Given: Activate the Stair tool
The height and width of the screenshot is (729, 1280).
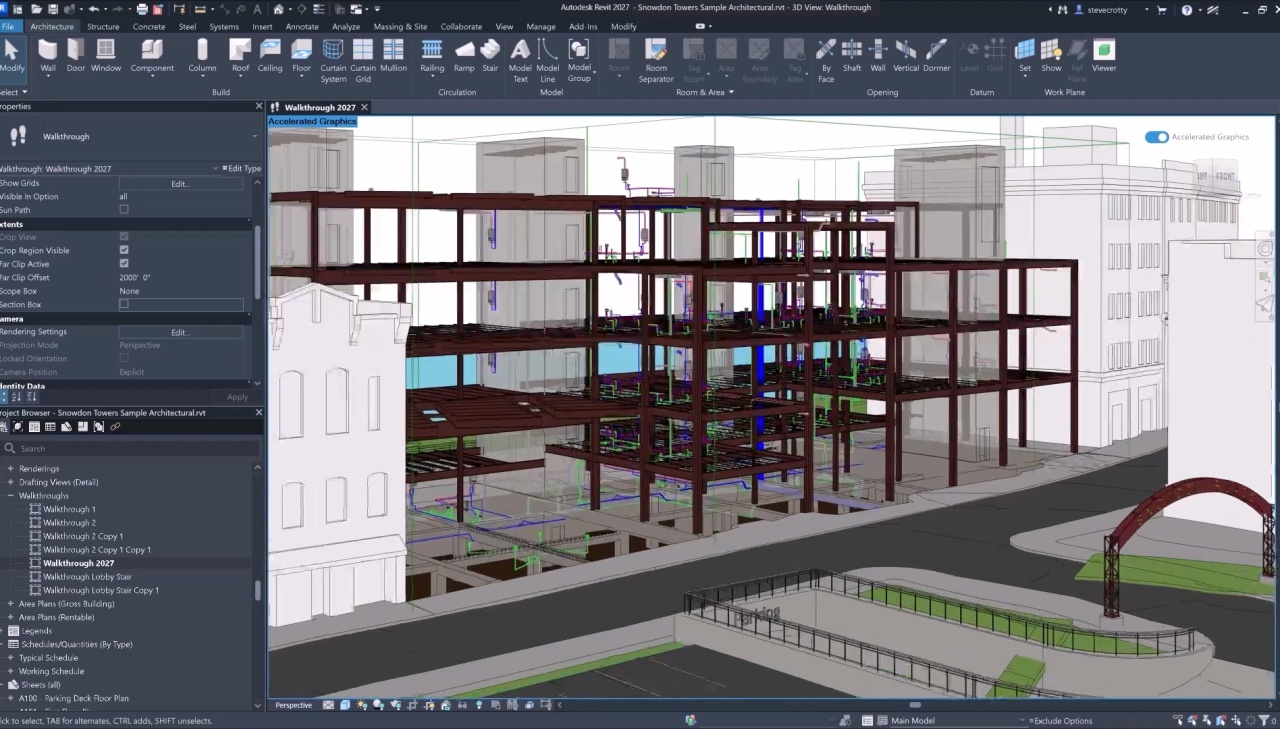Looking at the screenshot, I should pos(490,55).
